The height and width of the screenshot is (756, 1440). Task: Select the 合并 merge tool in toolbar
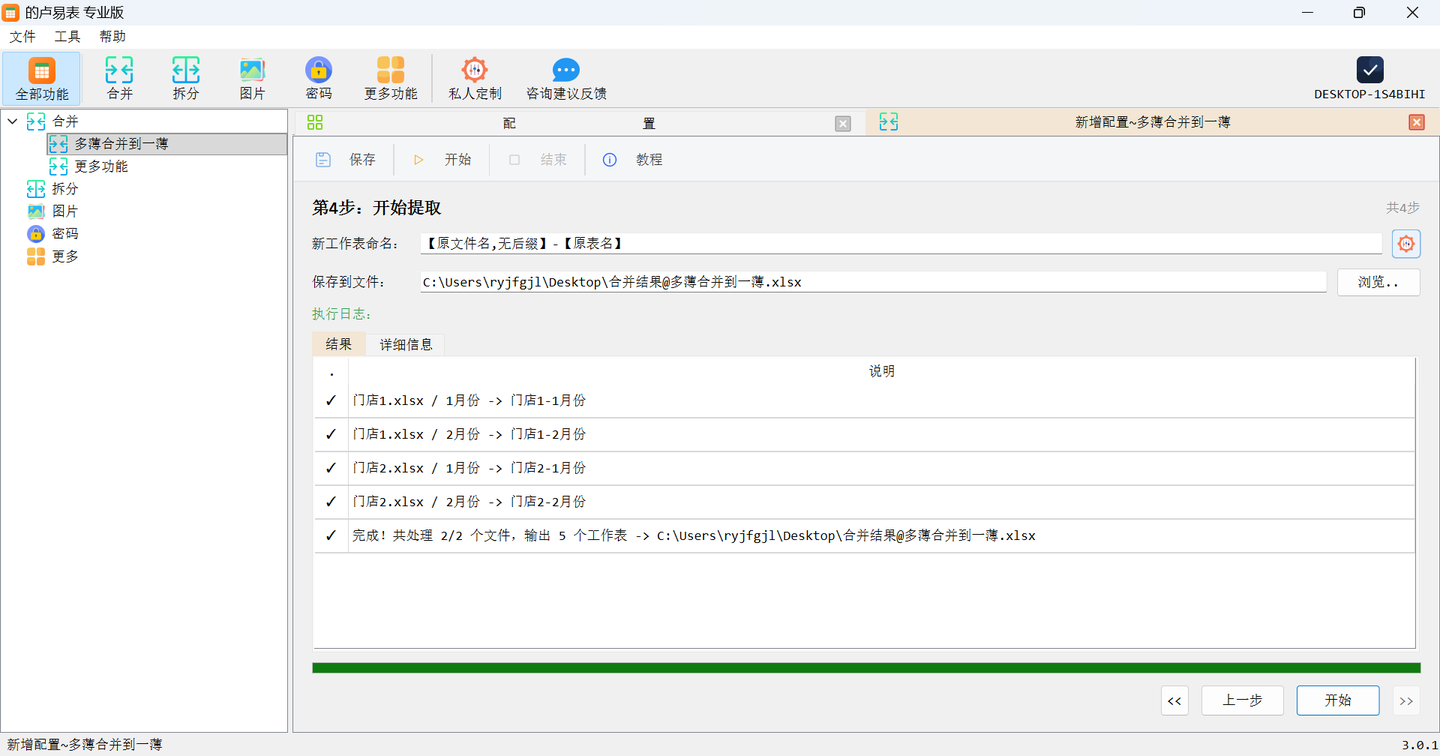[119, 78]
